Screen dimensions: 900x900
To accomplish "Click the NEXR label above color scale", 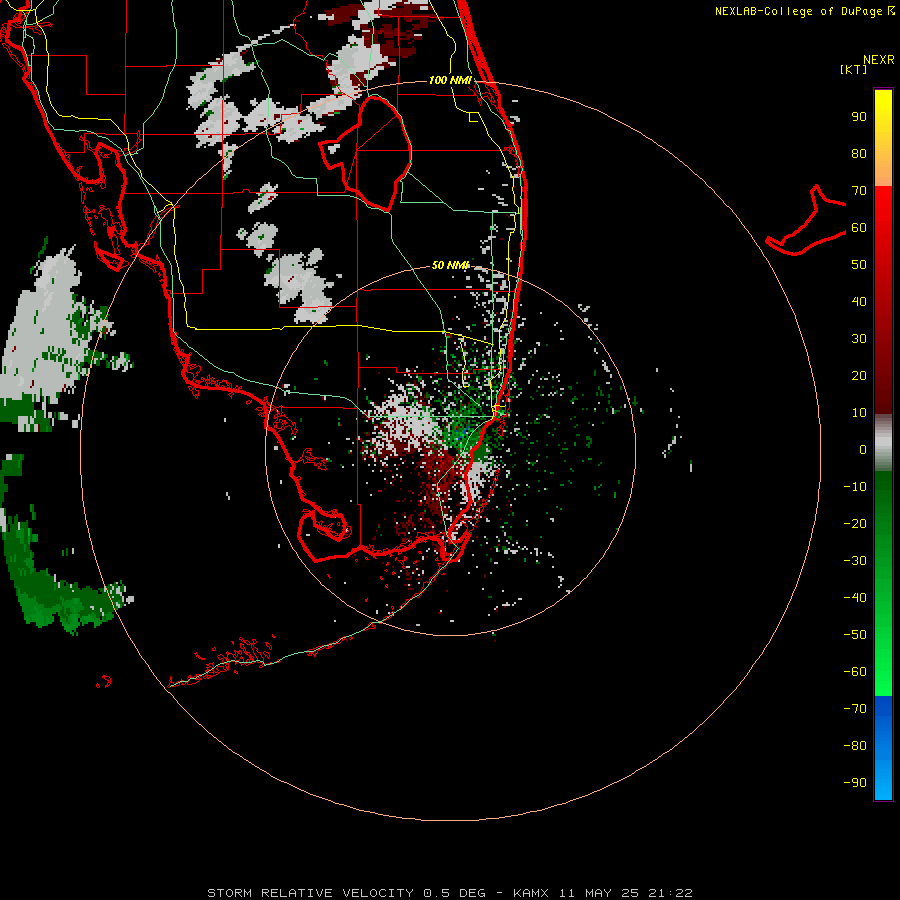I will tap(878, 60).
